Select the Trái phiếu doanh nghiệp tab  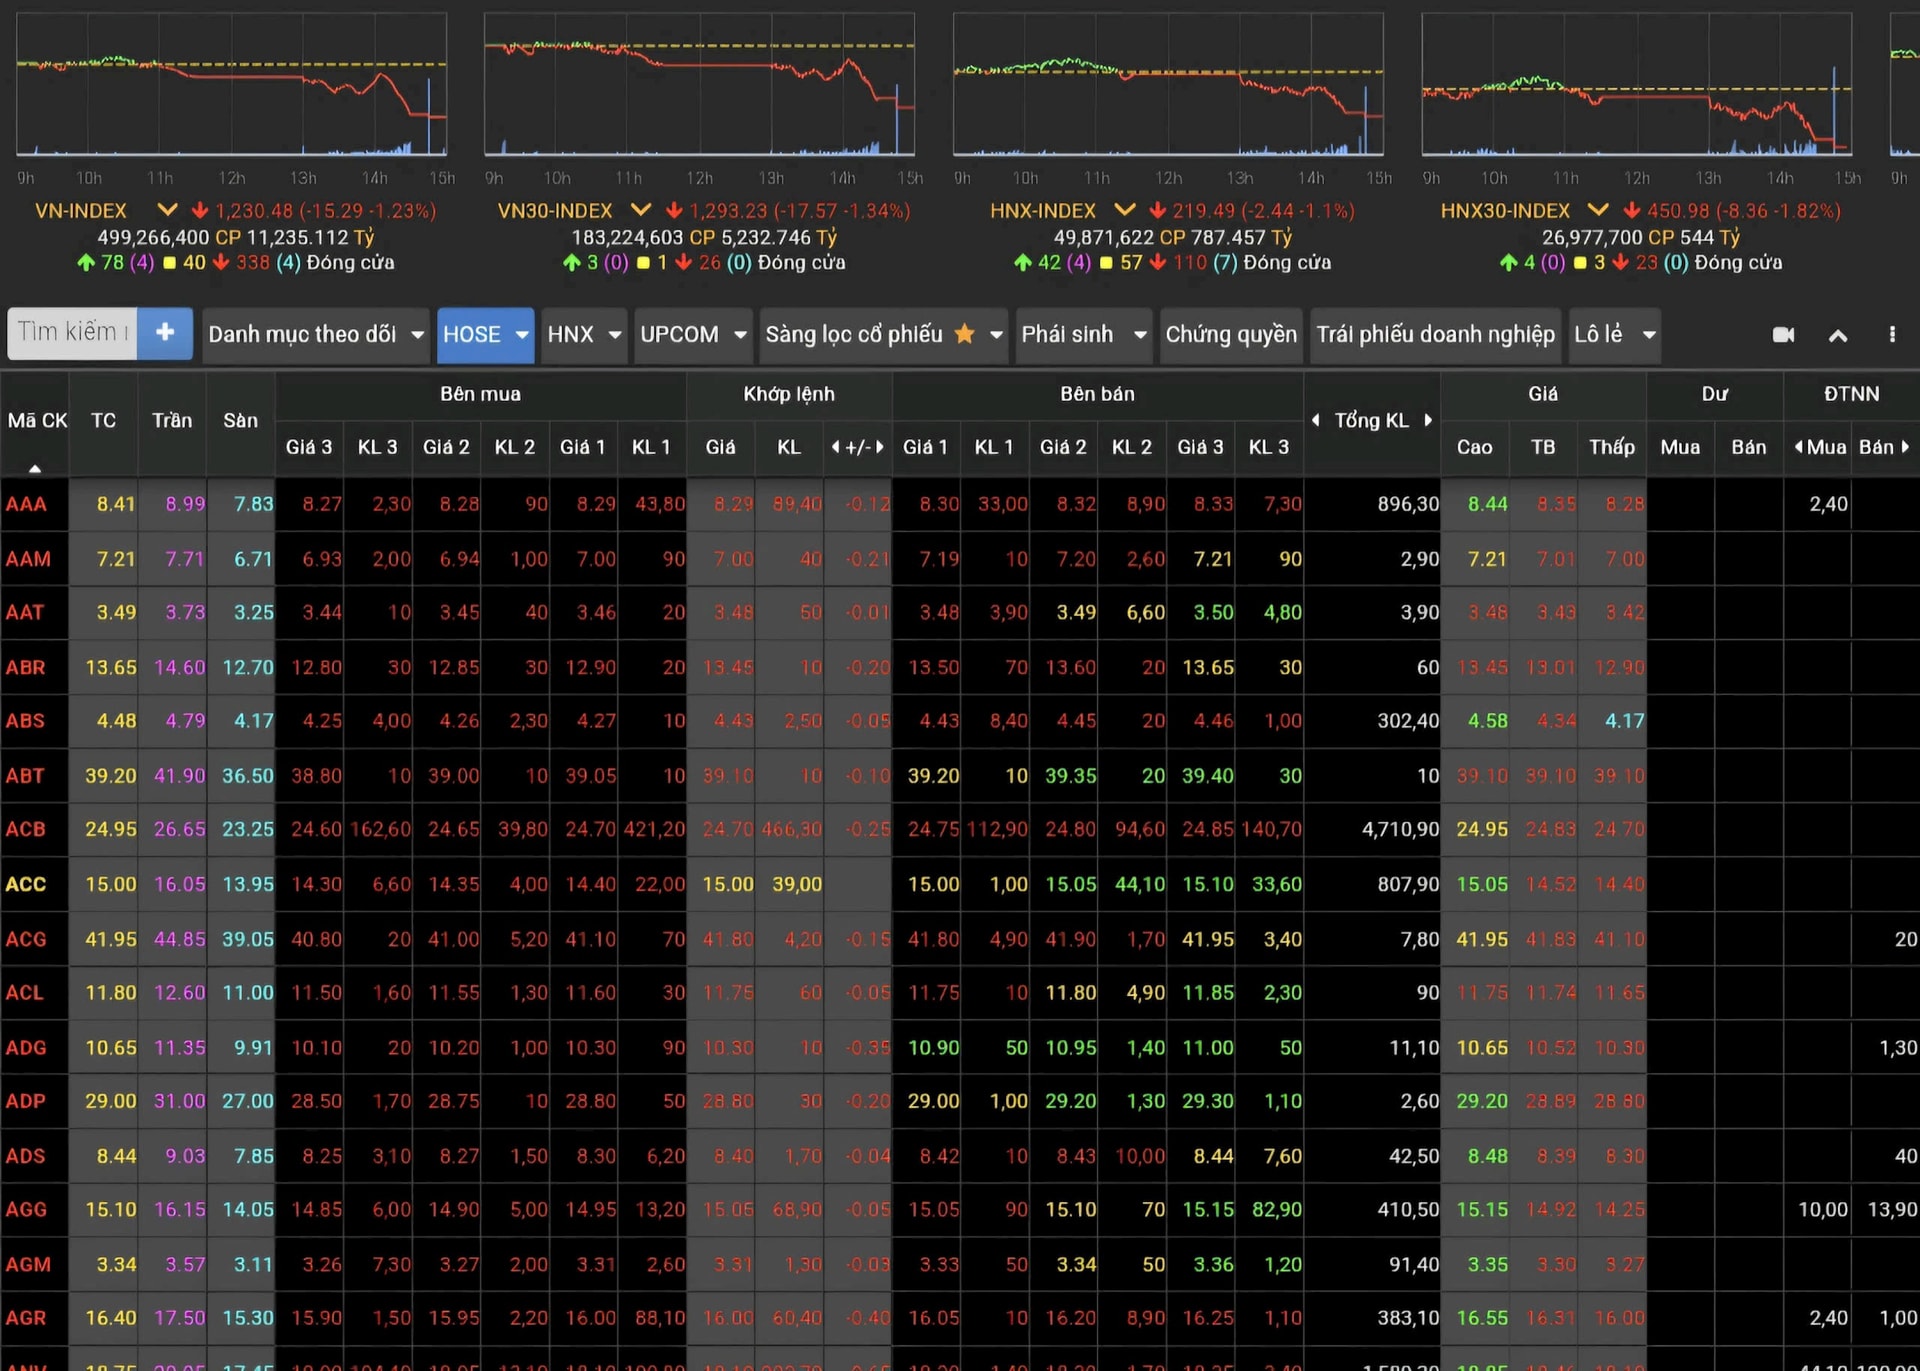pyautogui.click(x=1435, y=334)
